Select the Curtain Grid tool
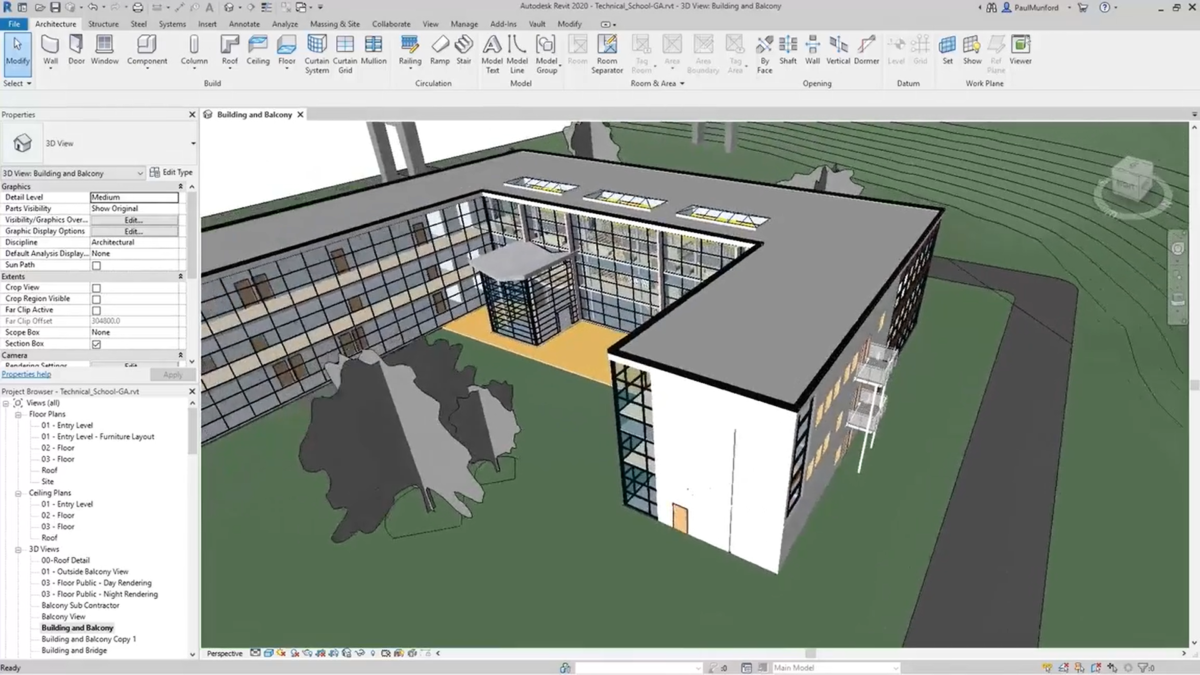The width and height of the screenshot is (1200, 675). [345, 51]
